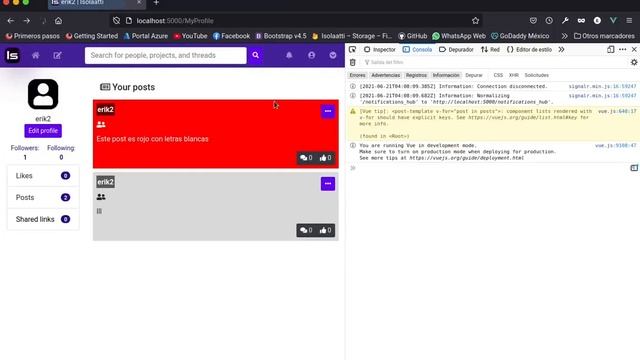Screen dimensions: 640x360
Task: Switch to the Red devtools tab
Action: click(x=490, y=49)
